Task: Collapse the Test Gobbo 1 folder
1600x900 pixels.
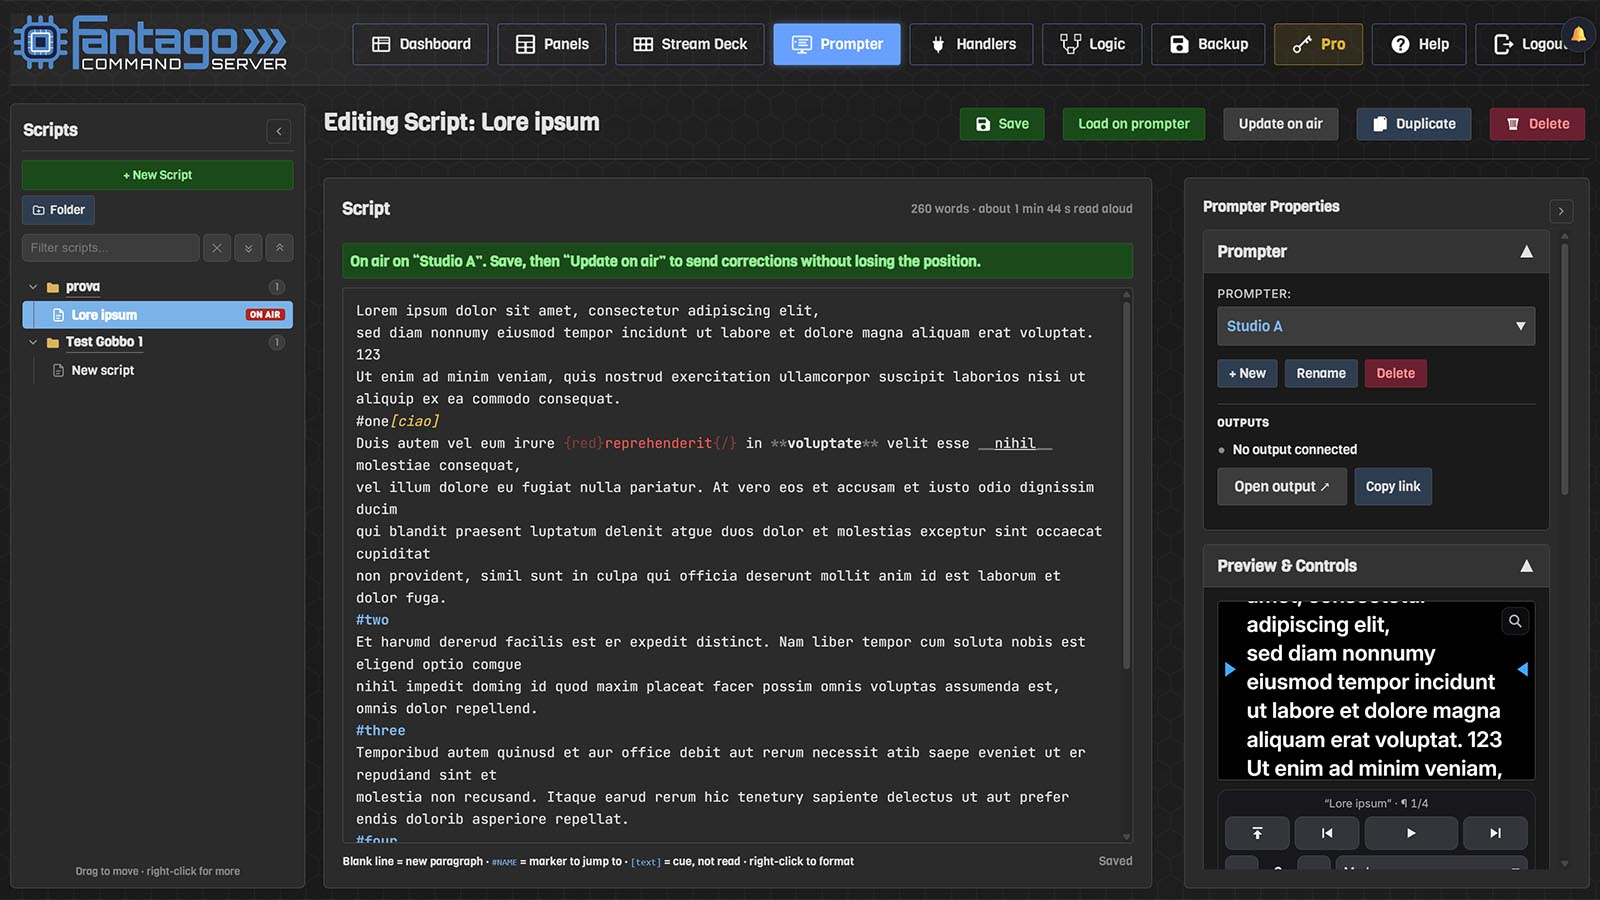Action: pos(33,342)
